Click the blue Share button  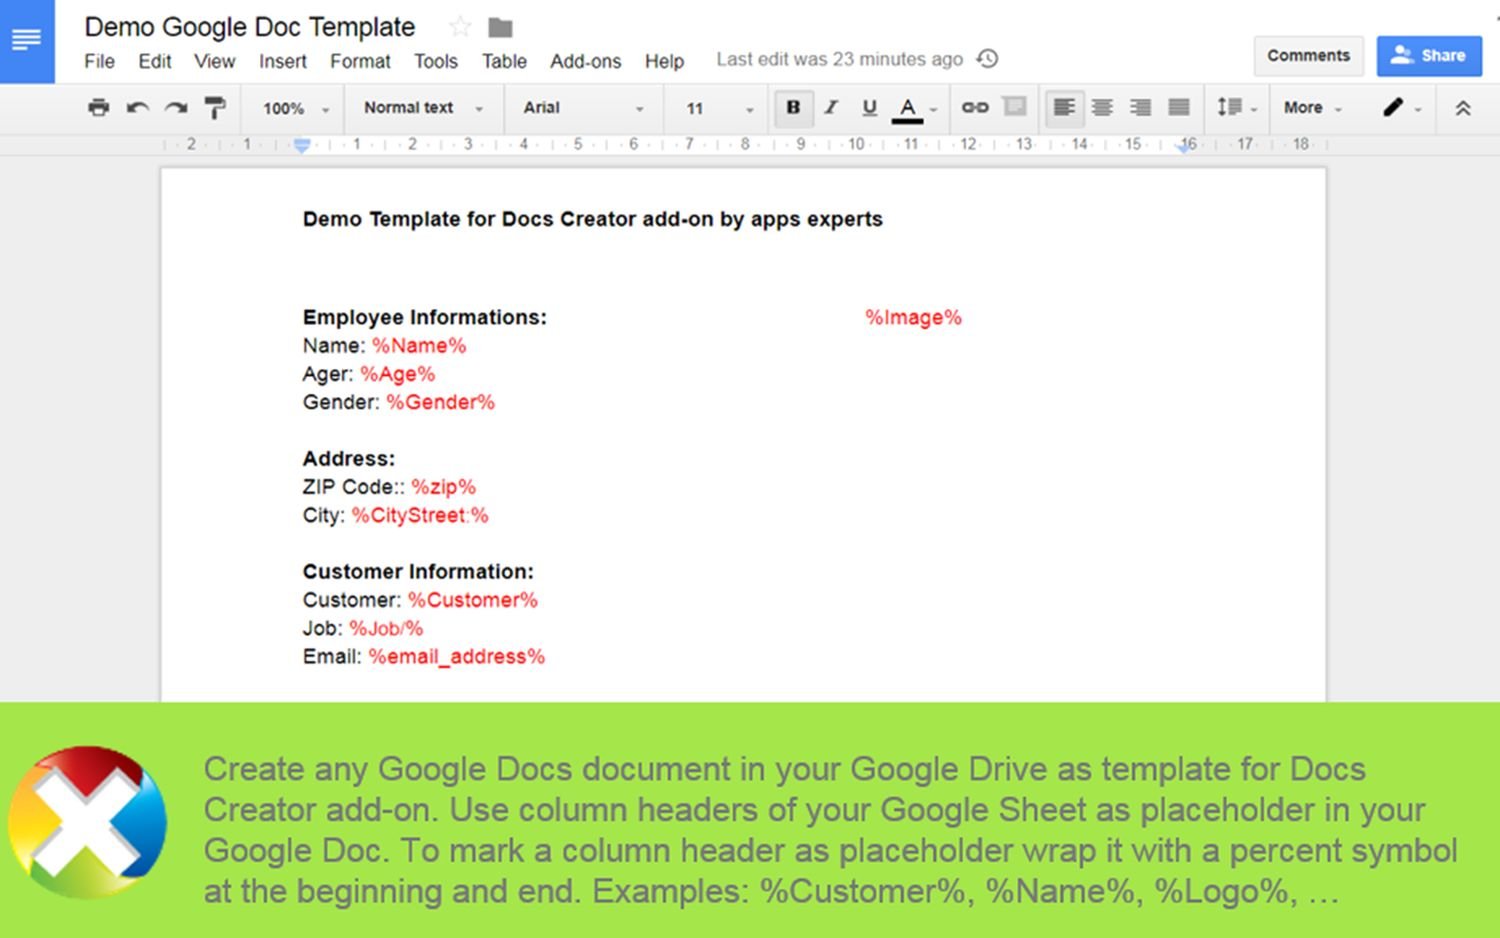coord(1428,56)
